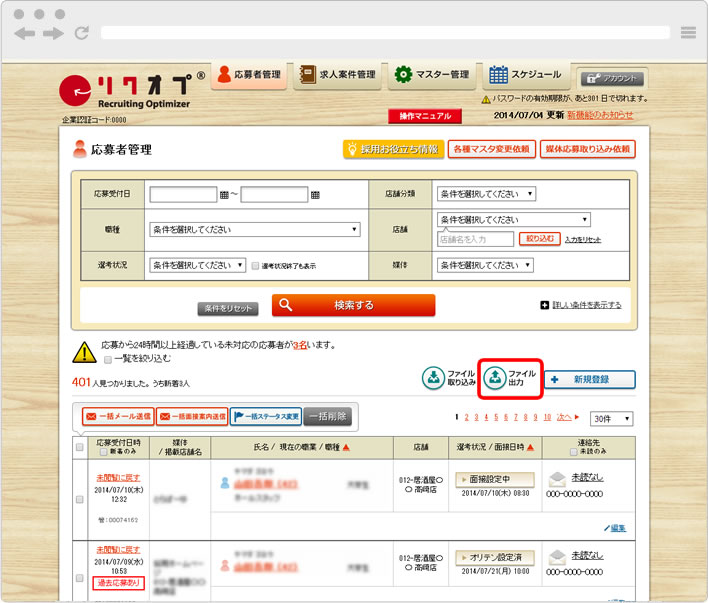Switch to マスター管理 tab
The image size is (708, 603).
pos(432,75)
